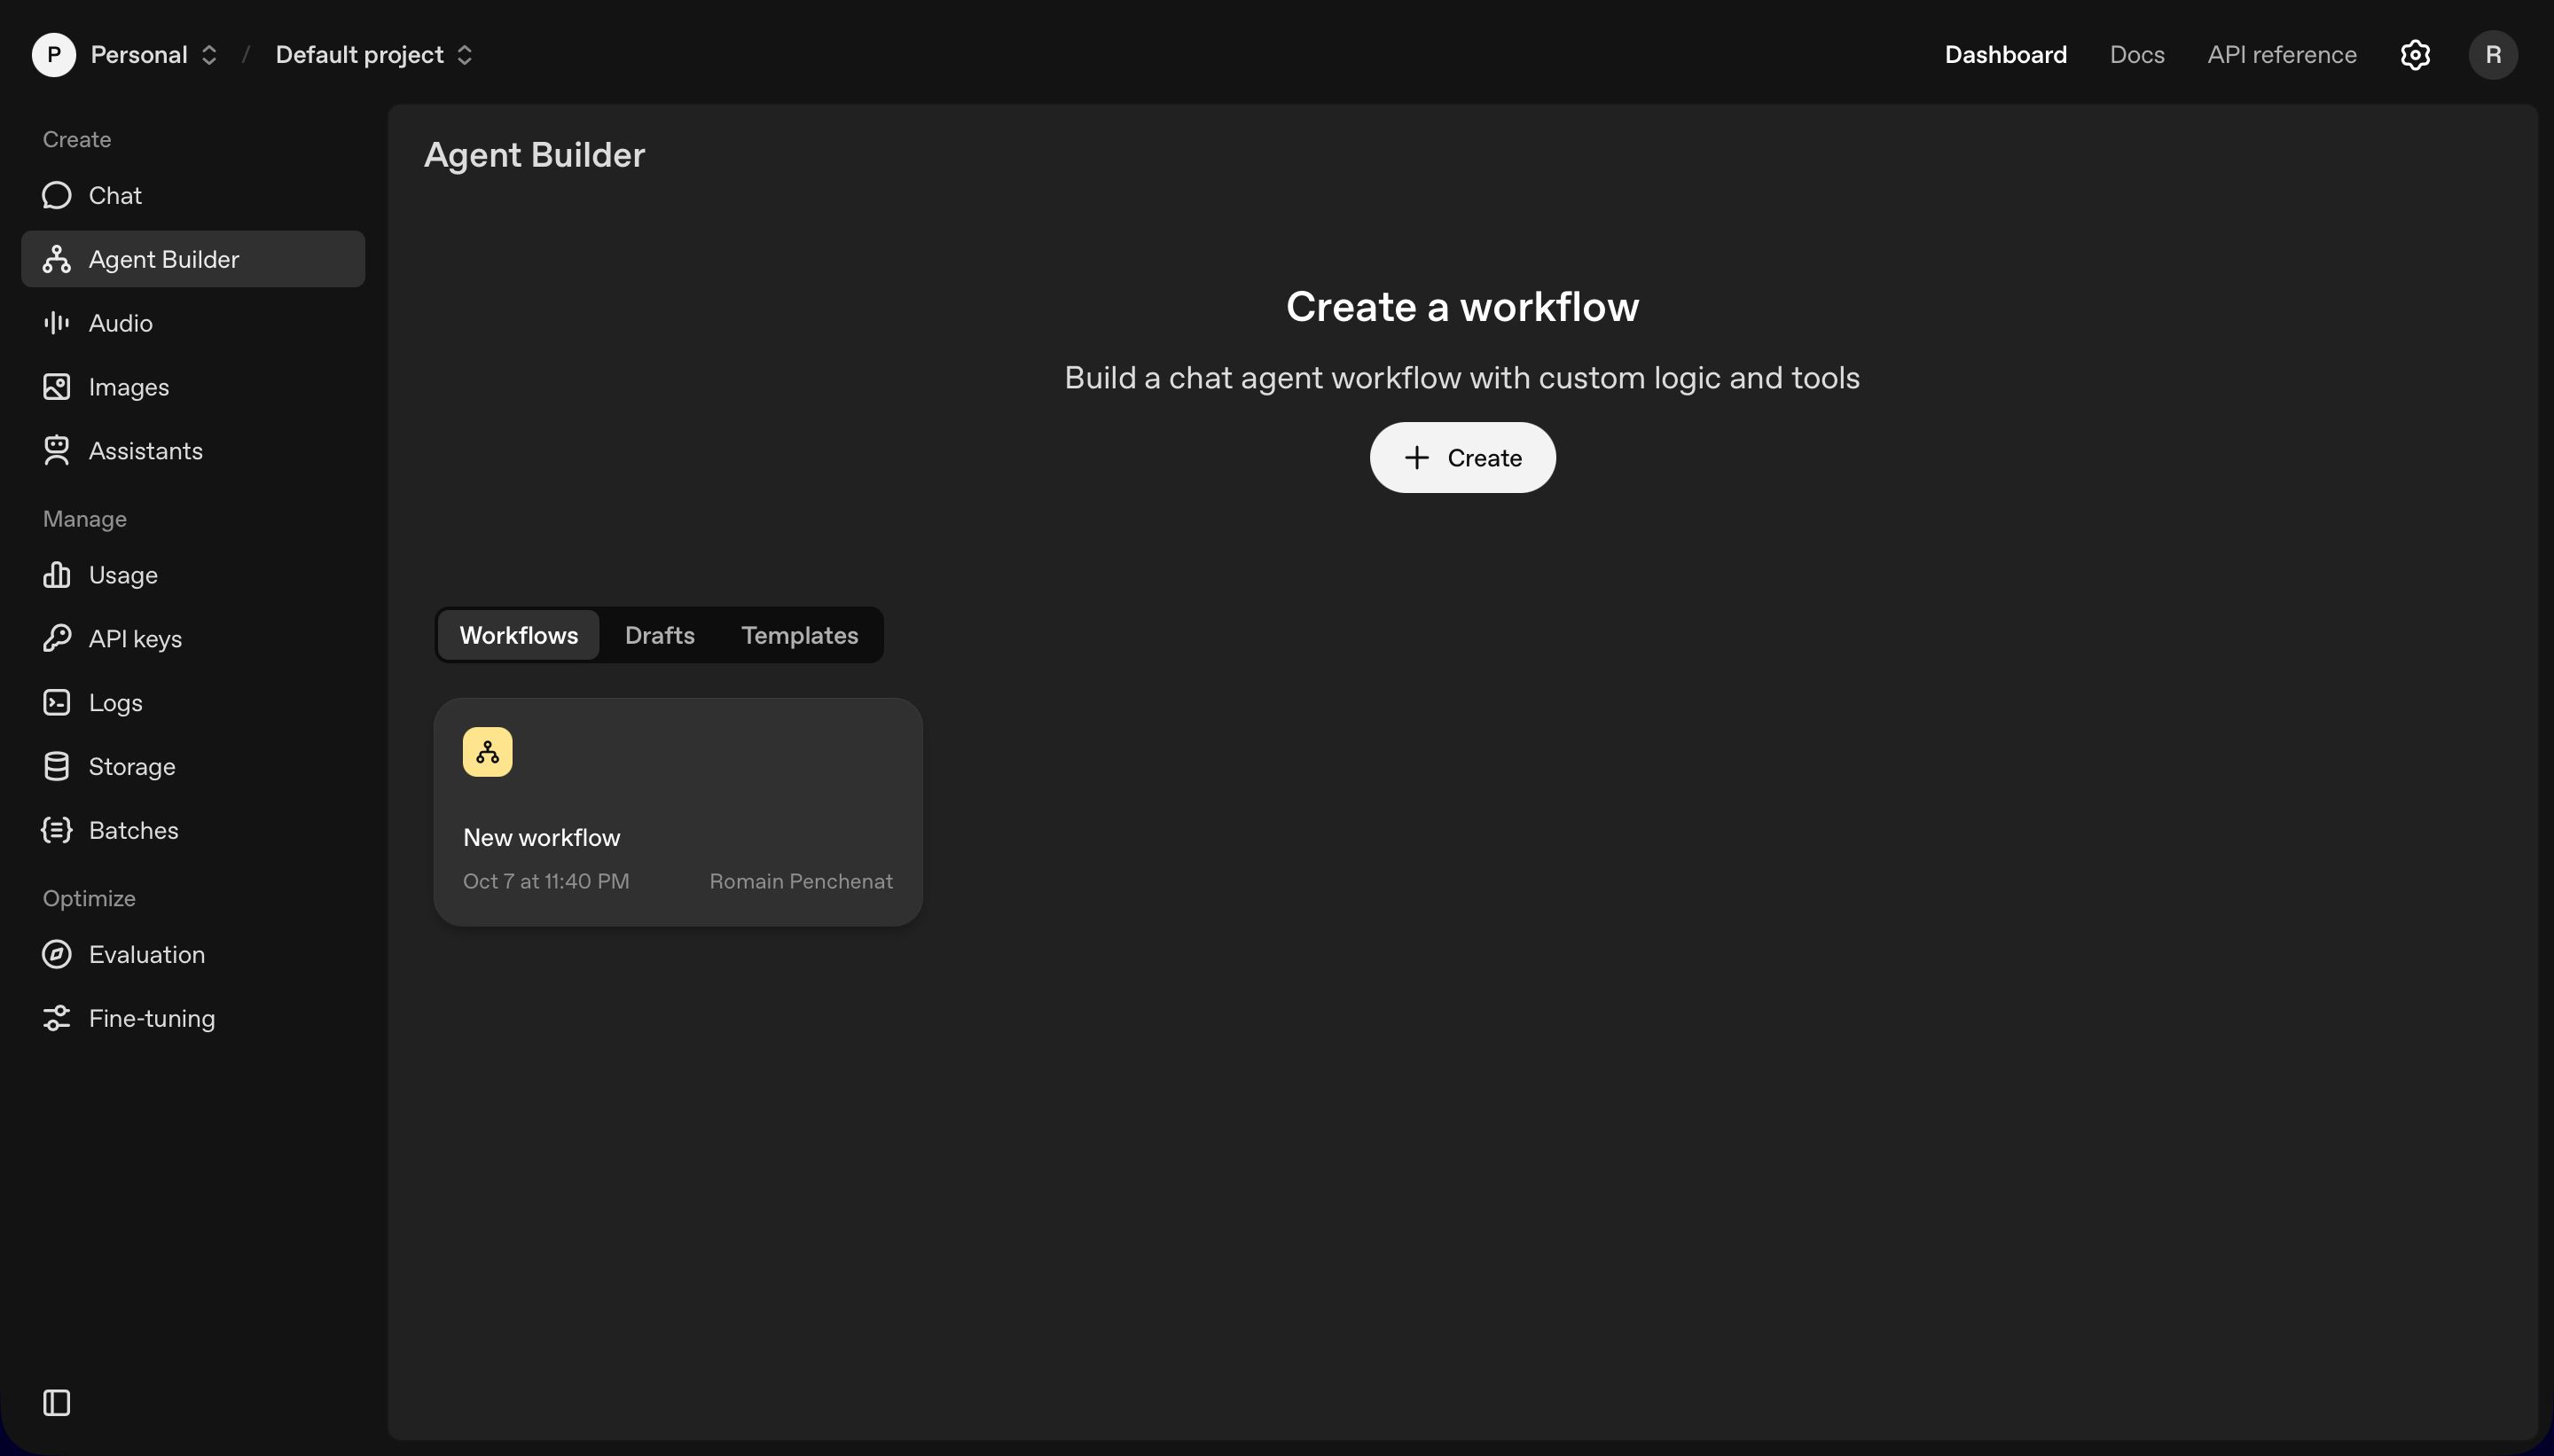Go to the Docs page
The image size is (2554, 1456).
coord(2137,55)
